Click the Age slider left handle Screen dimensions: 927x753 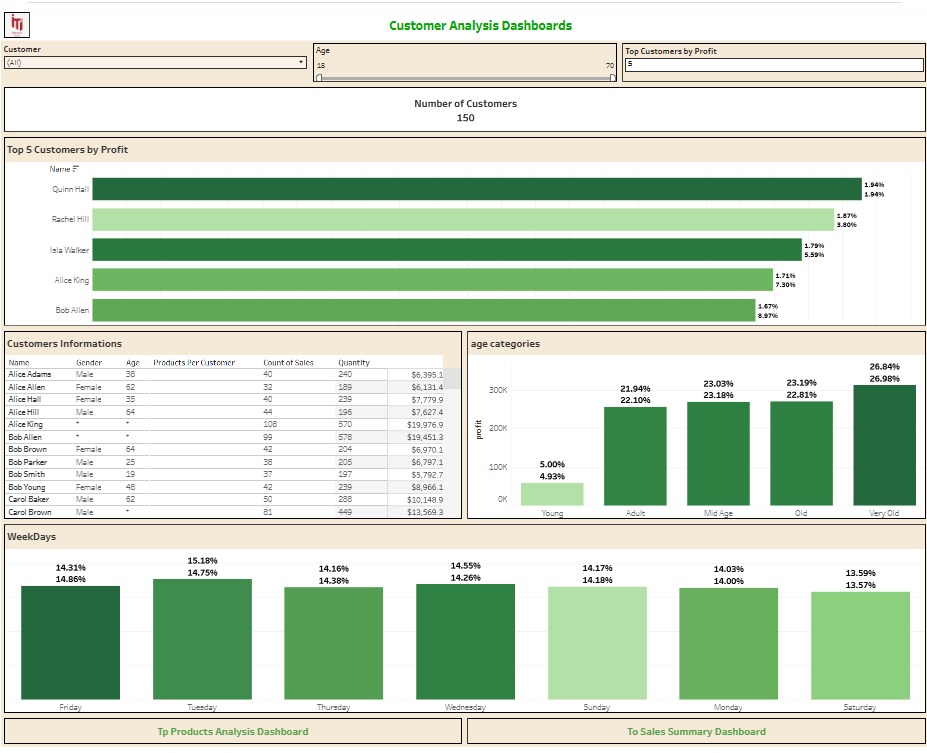click(319, 78)
